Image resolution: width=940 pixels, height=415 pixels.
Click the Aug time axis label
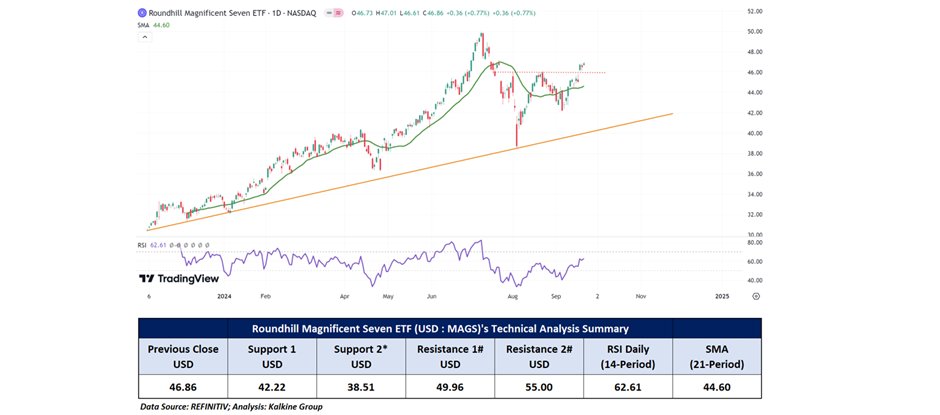click(x=512, y=296)
